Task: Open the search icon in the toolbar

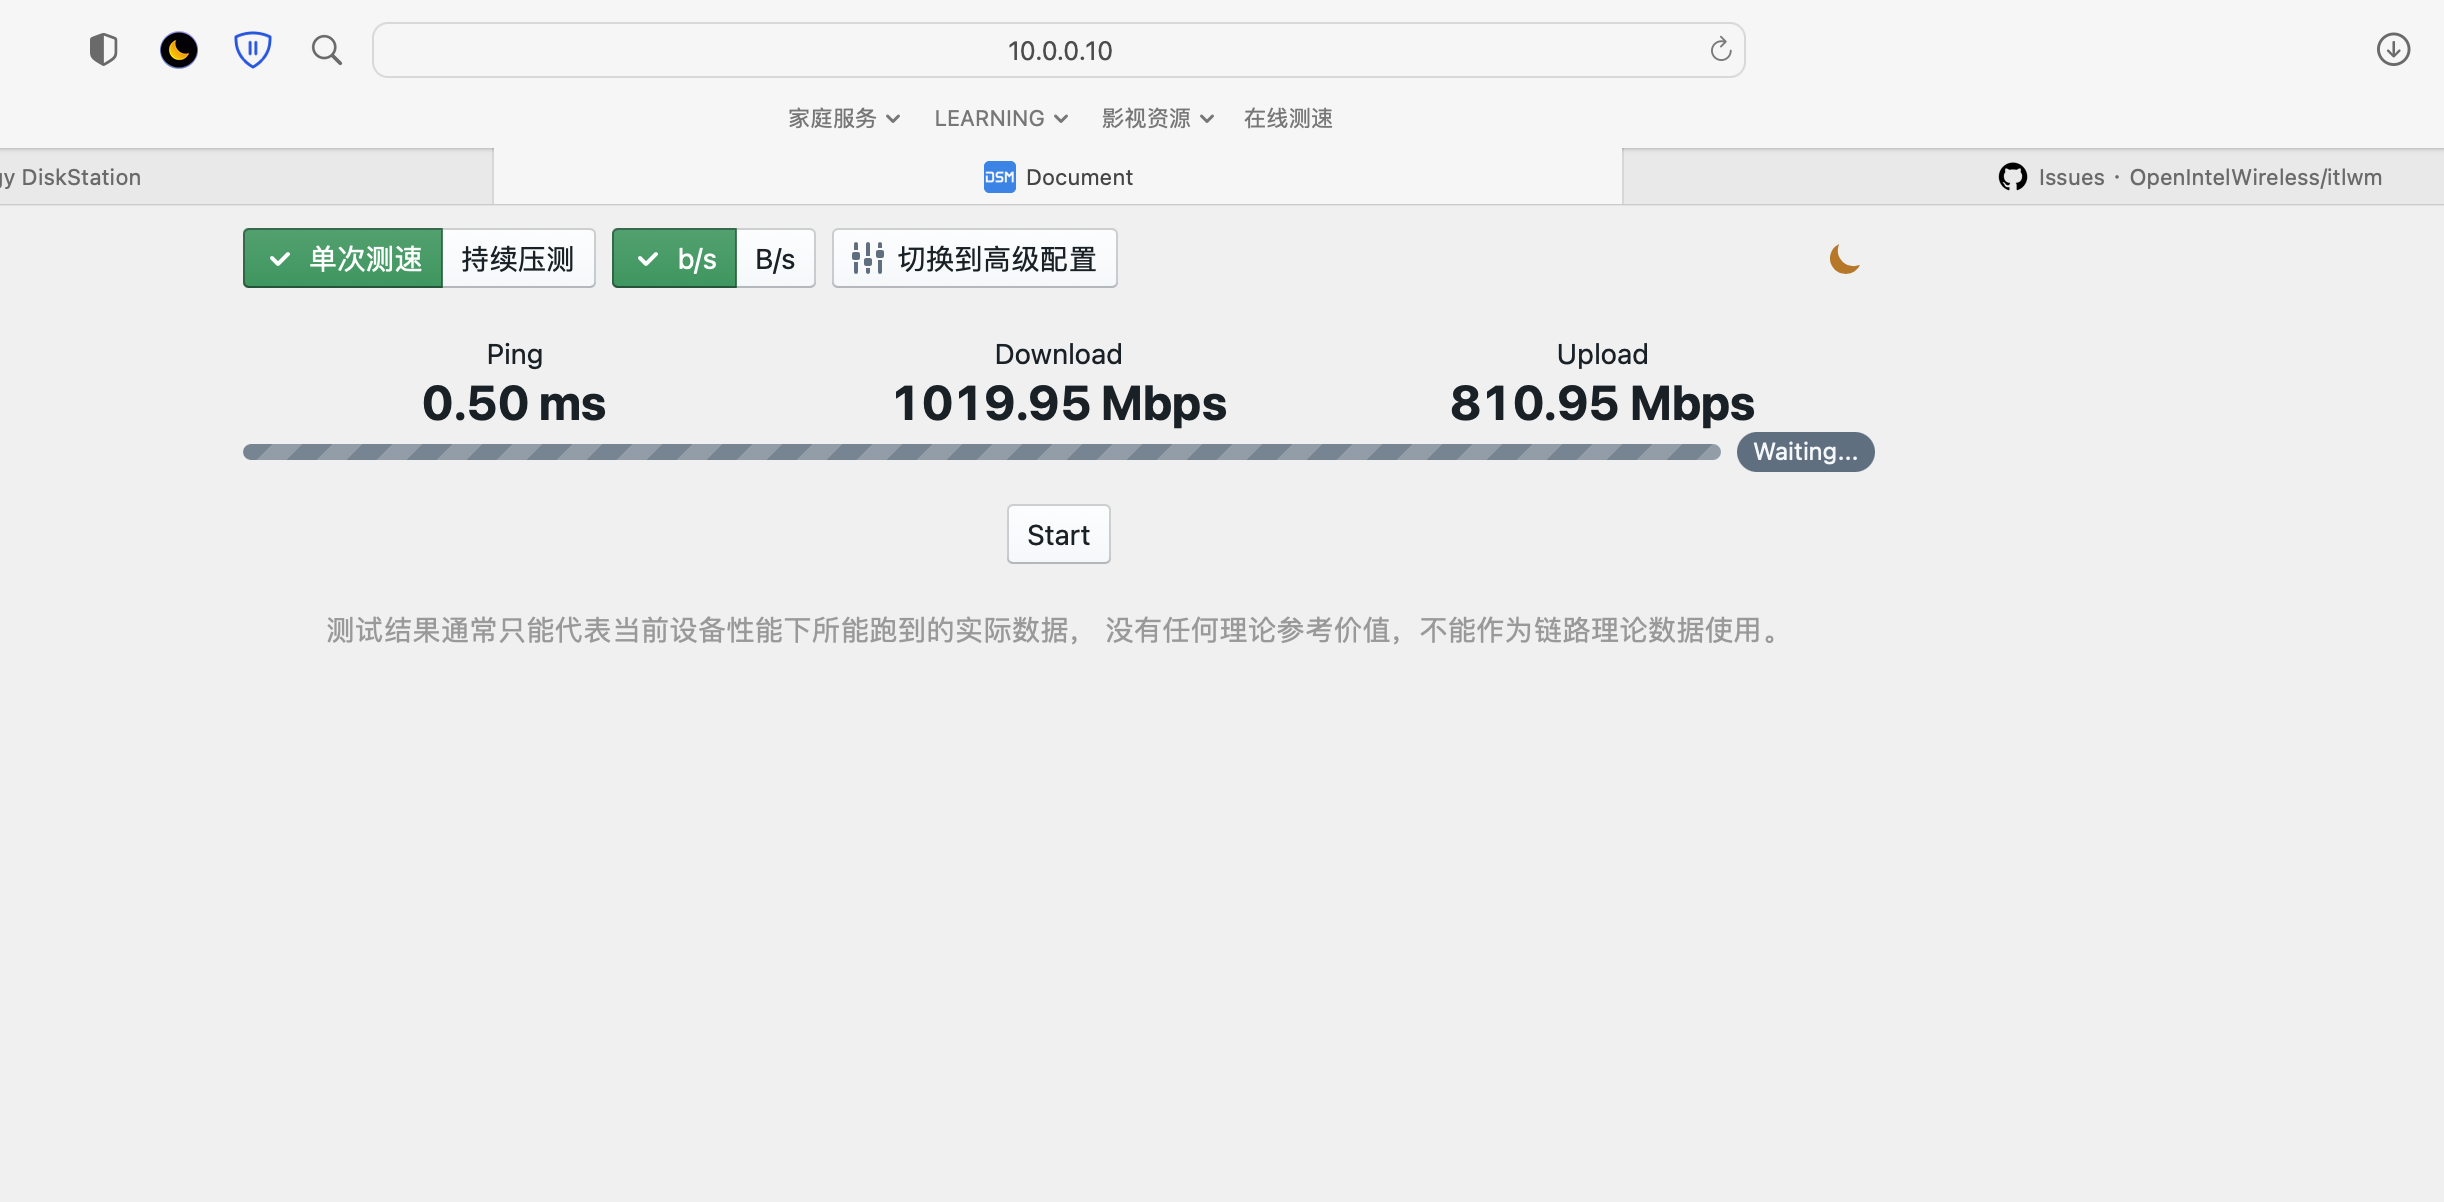Action: (326, 49)
